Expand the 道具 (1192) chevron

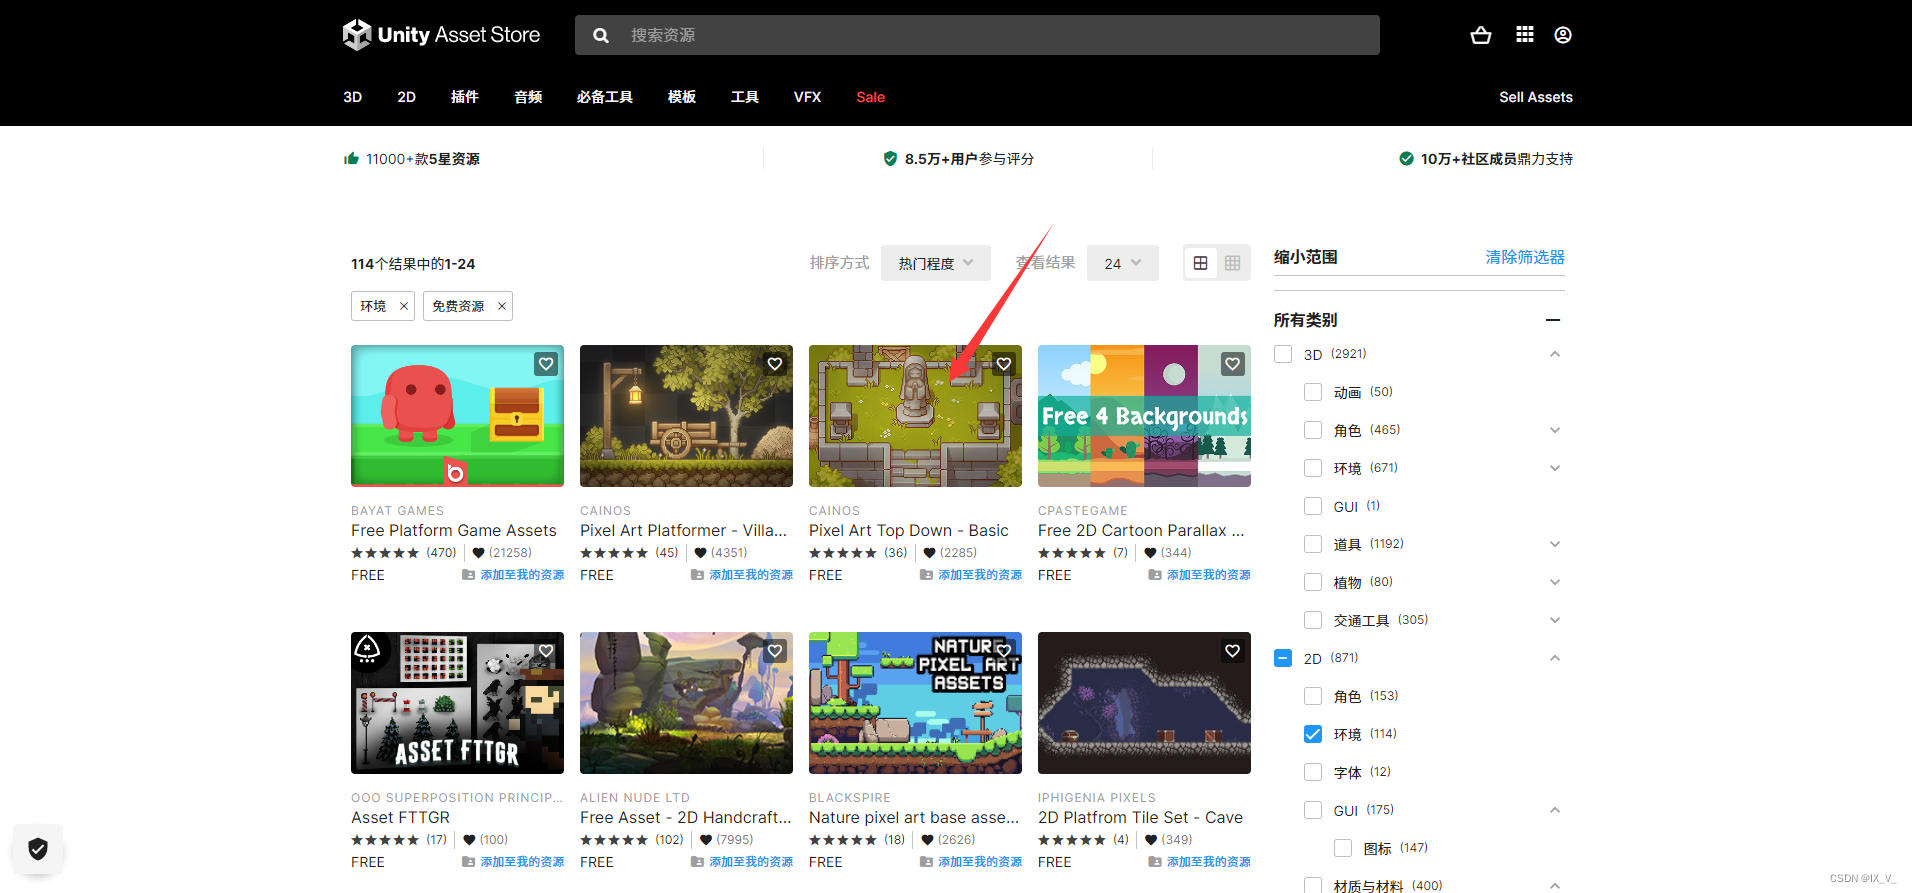coord(1555,544)
